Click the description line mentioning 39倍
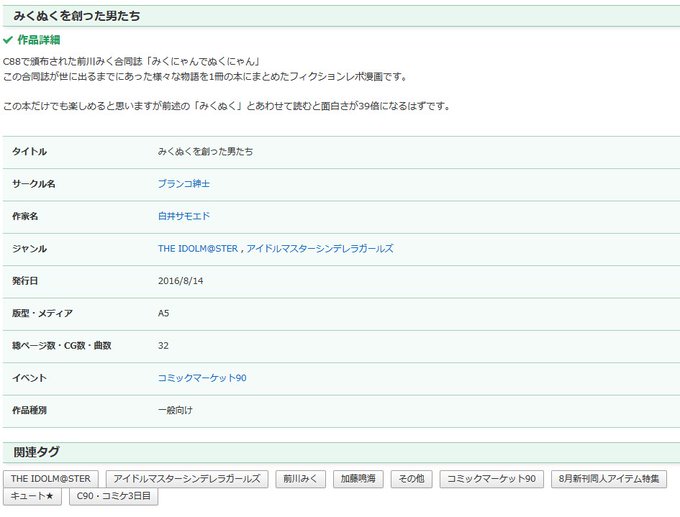The width and height of the screenshot is (680, 517). [x=227, y=106]
